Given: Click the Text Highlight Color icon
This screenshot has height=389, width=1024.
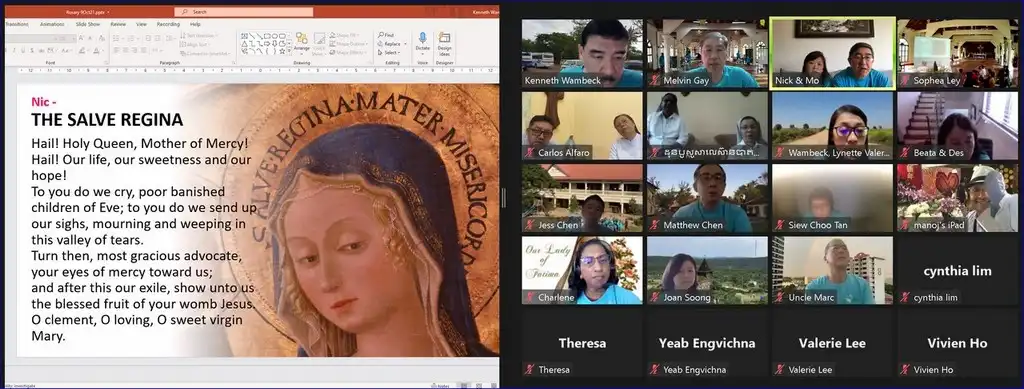Looking at the screenshot, I should [82, 50].
